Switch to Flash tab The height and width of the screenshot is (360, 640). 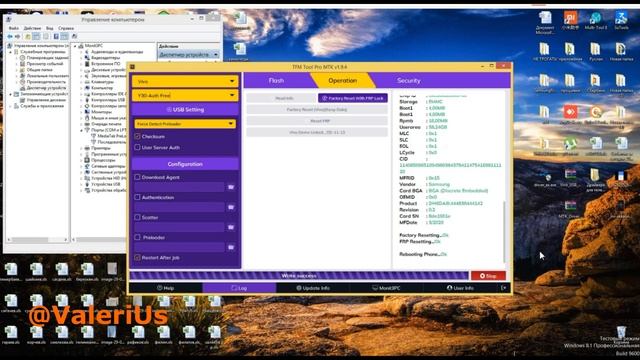(x=276, y=80)
